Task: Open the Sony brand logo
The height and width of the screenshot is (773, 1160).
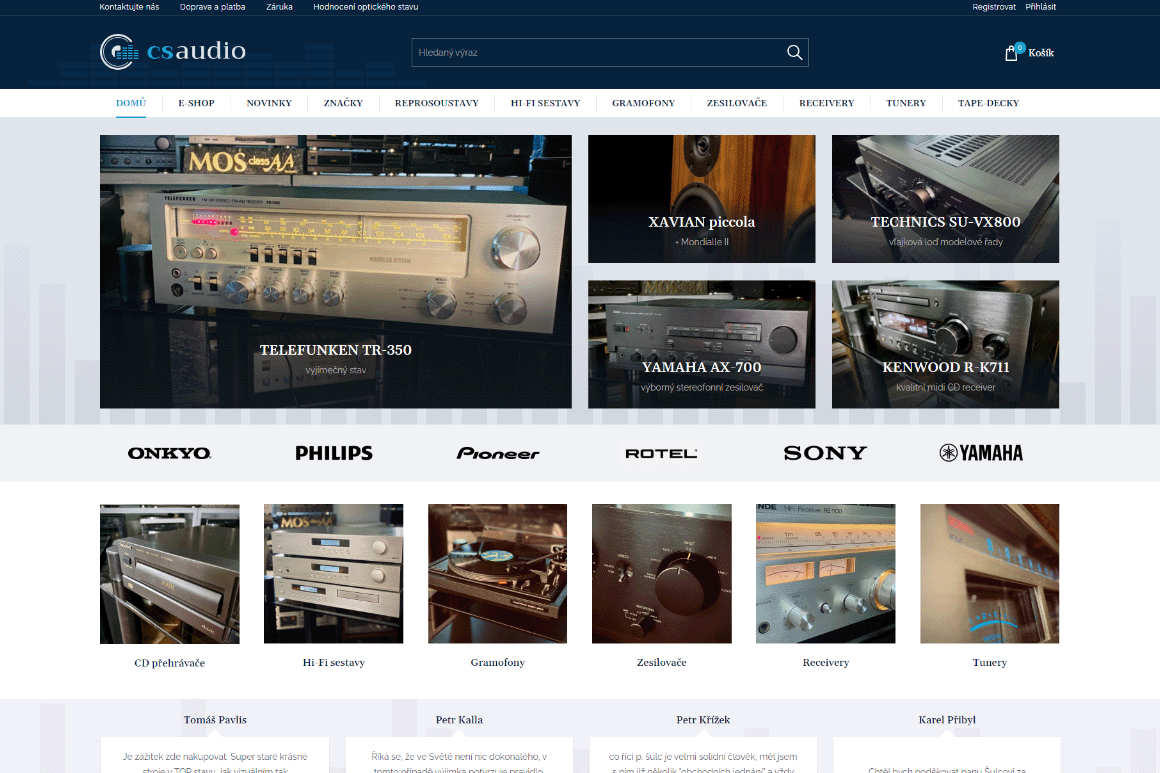Action: [825, 453]
